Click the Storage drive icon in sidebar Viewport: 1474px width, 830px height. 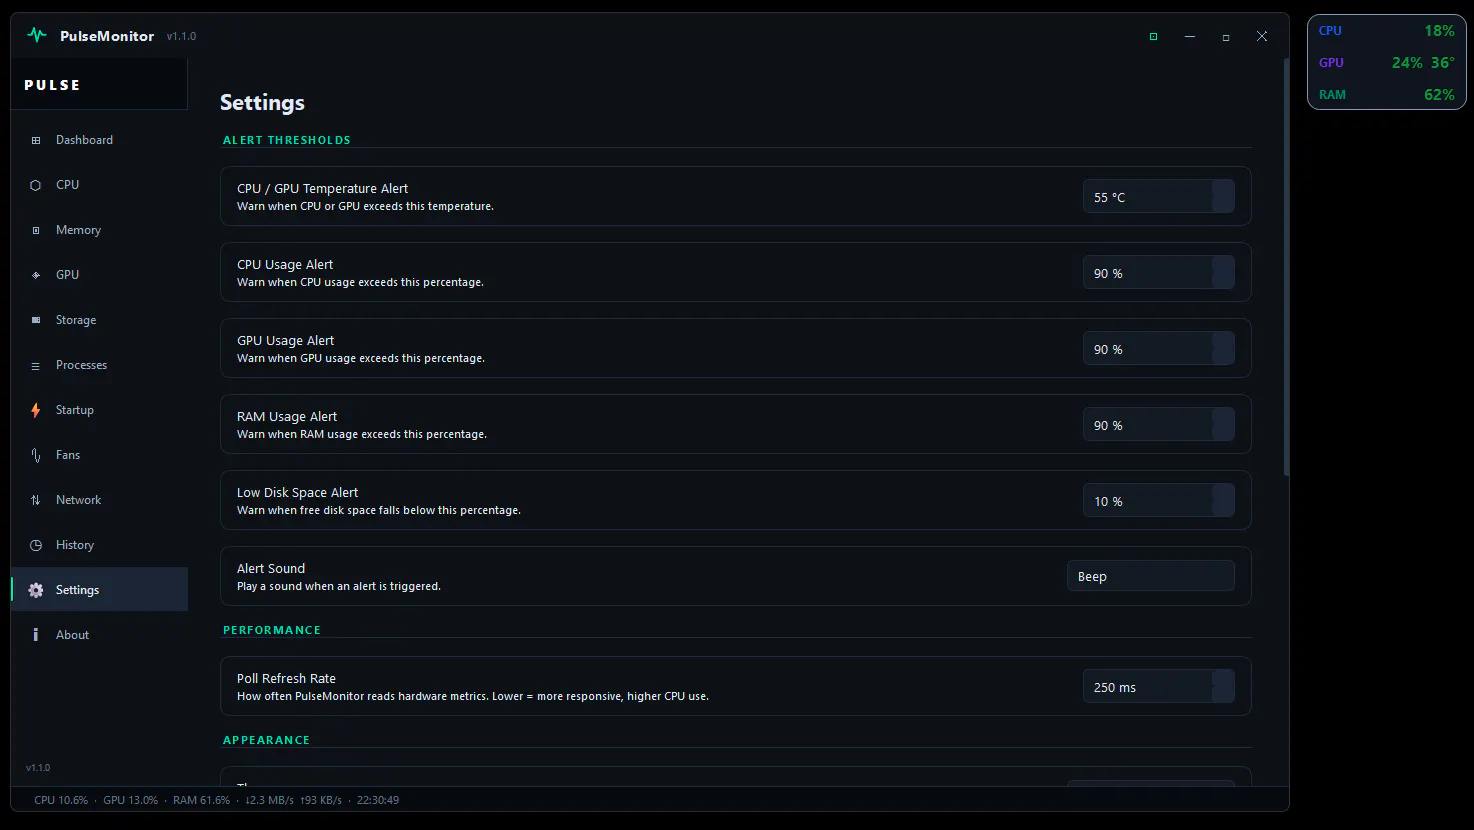tap(36, 320)
